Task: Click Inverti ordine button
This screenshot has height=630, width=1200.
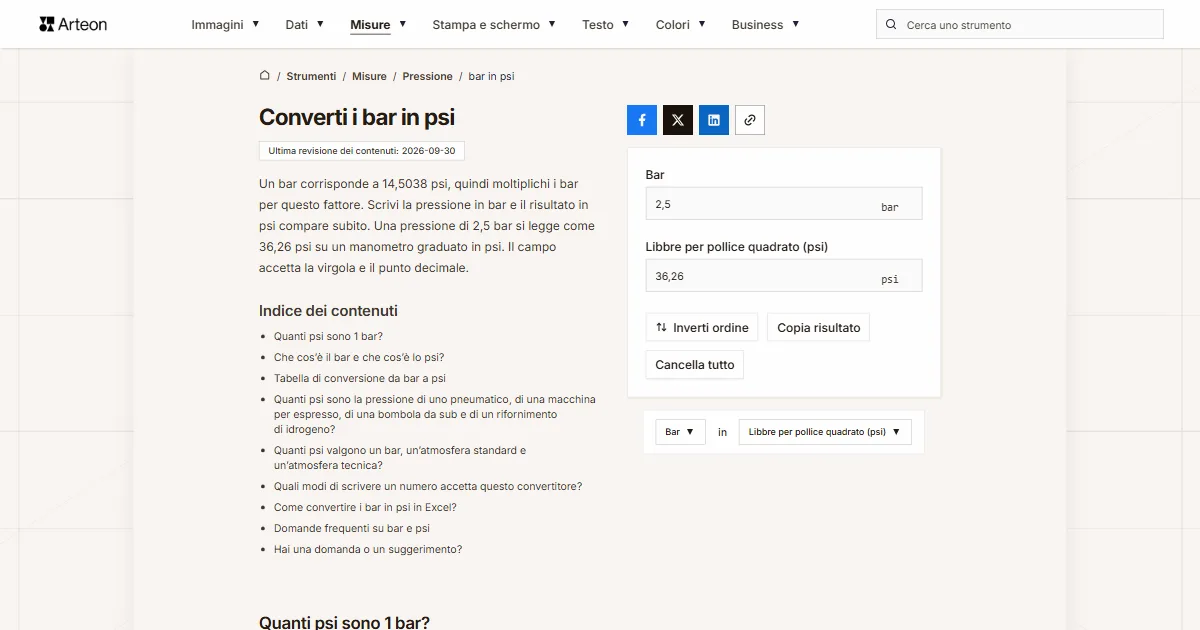Action: point(702,327)
